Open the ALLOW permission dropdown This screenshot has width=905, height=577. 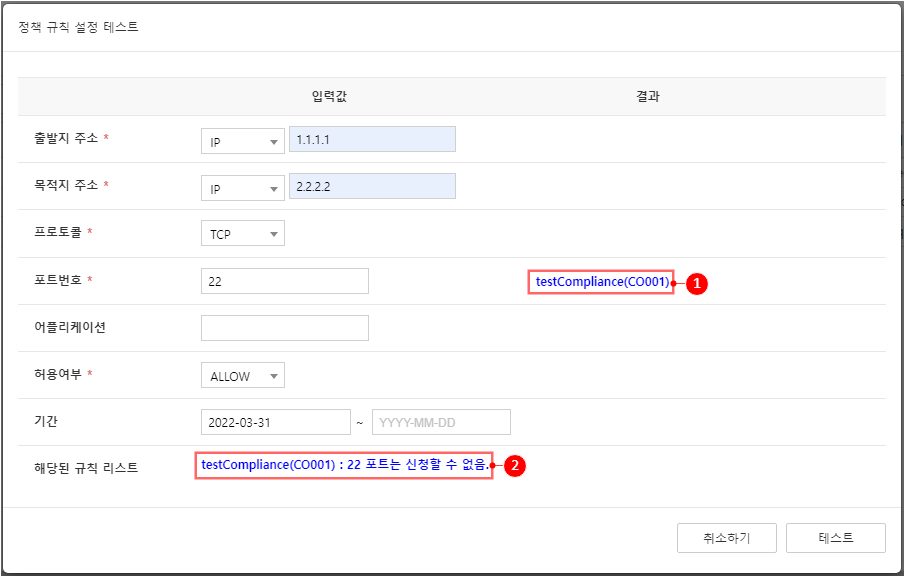pyautogui.click(x=242, y=375)
